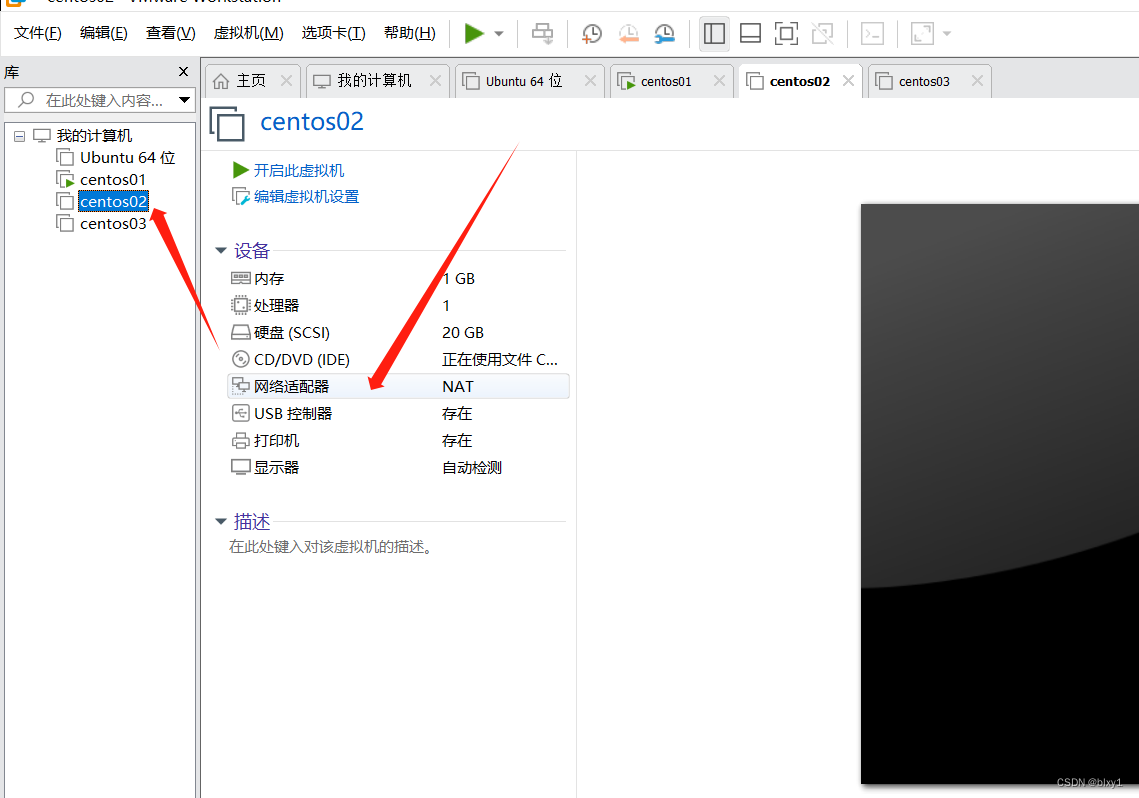Click the revert to snapshot icon
This screenshot has width=1139, height=798.
point(628,33)
